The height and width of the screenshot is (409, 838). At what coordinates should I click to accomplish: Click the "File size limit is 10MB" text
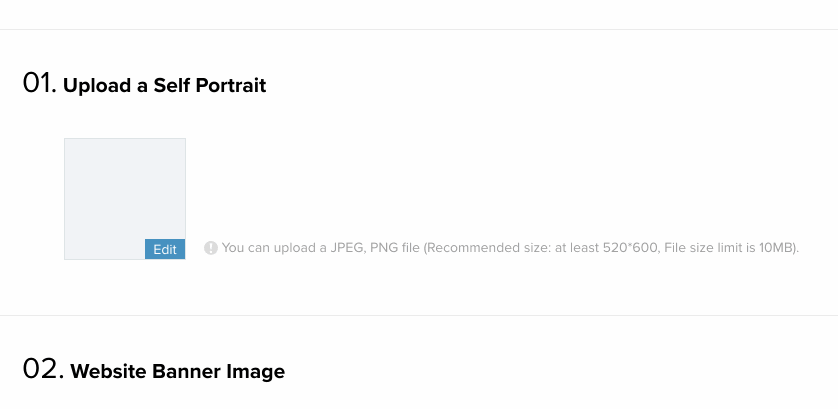point(729,248)
